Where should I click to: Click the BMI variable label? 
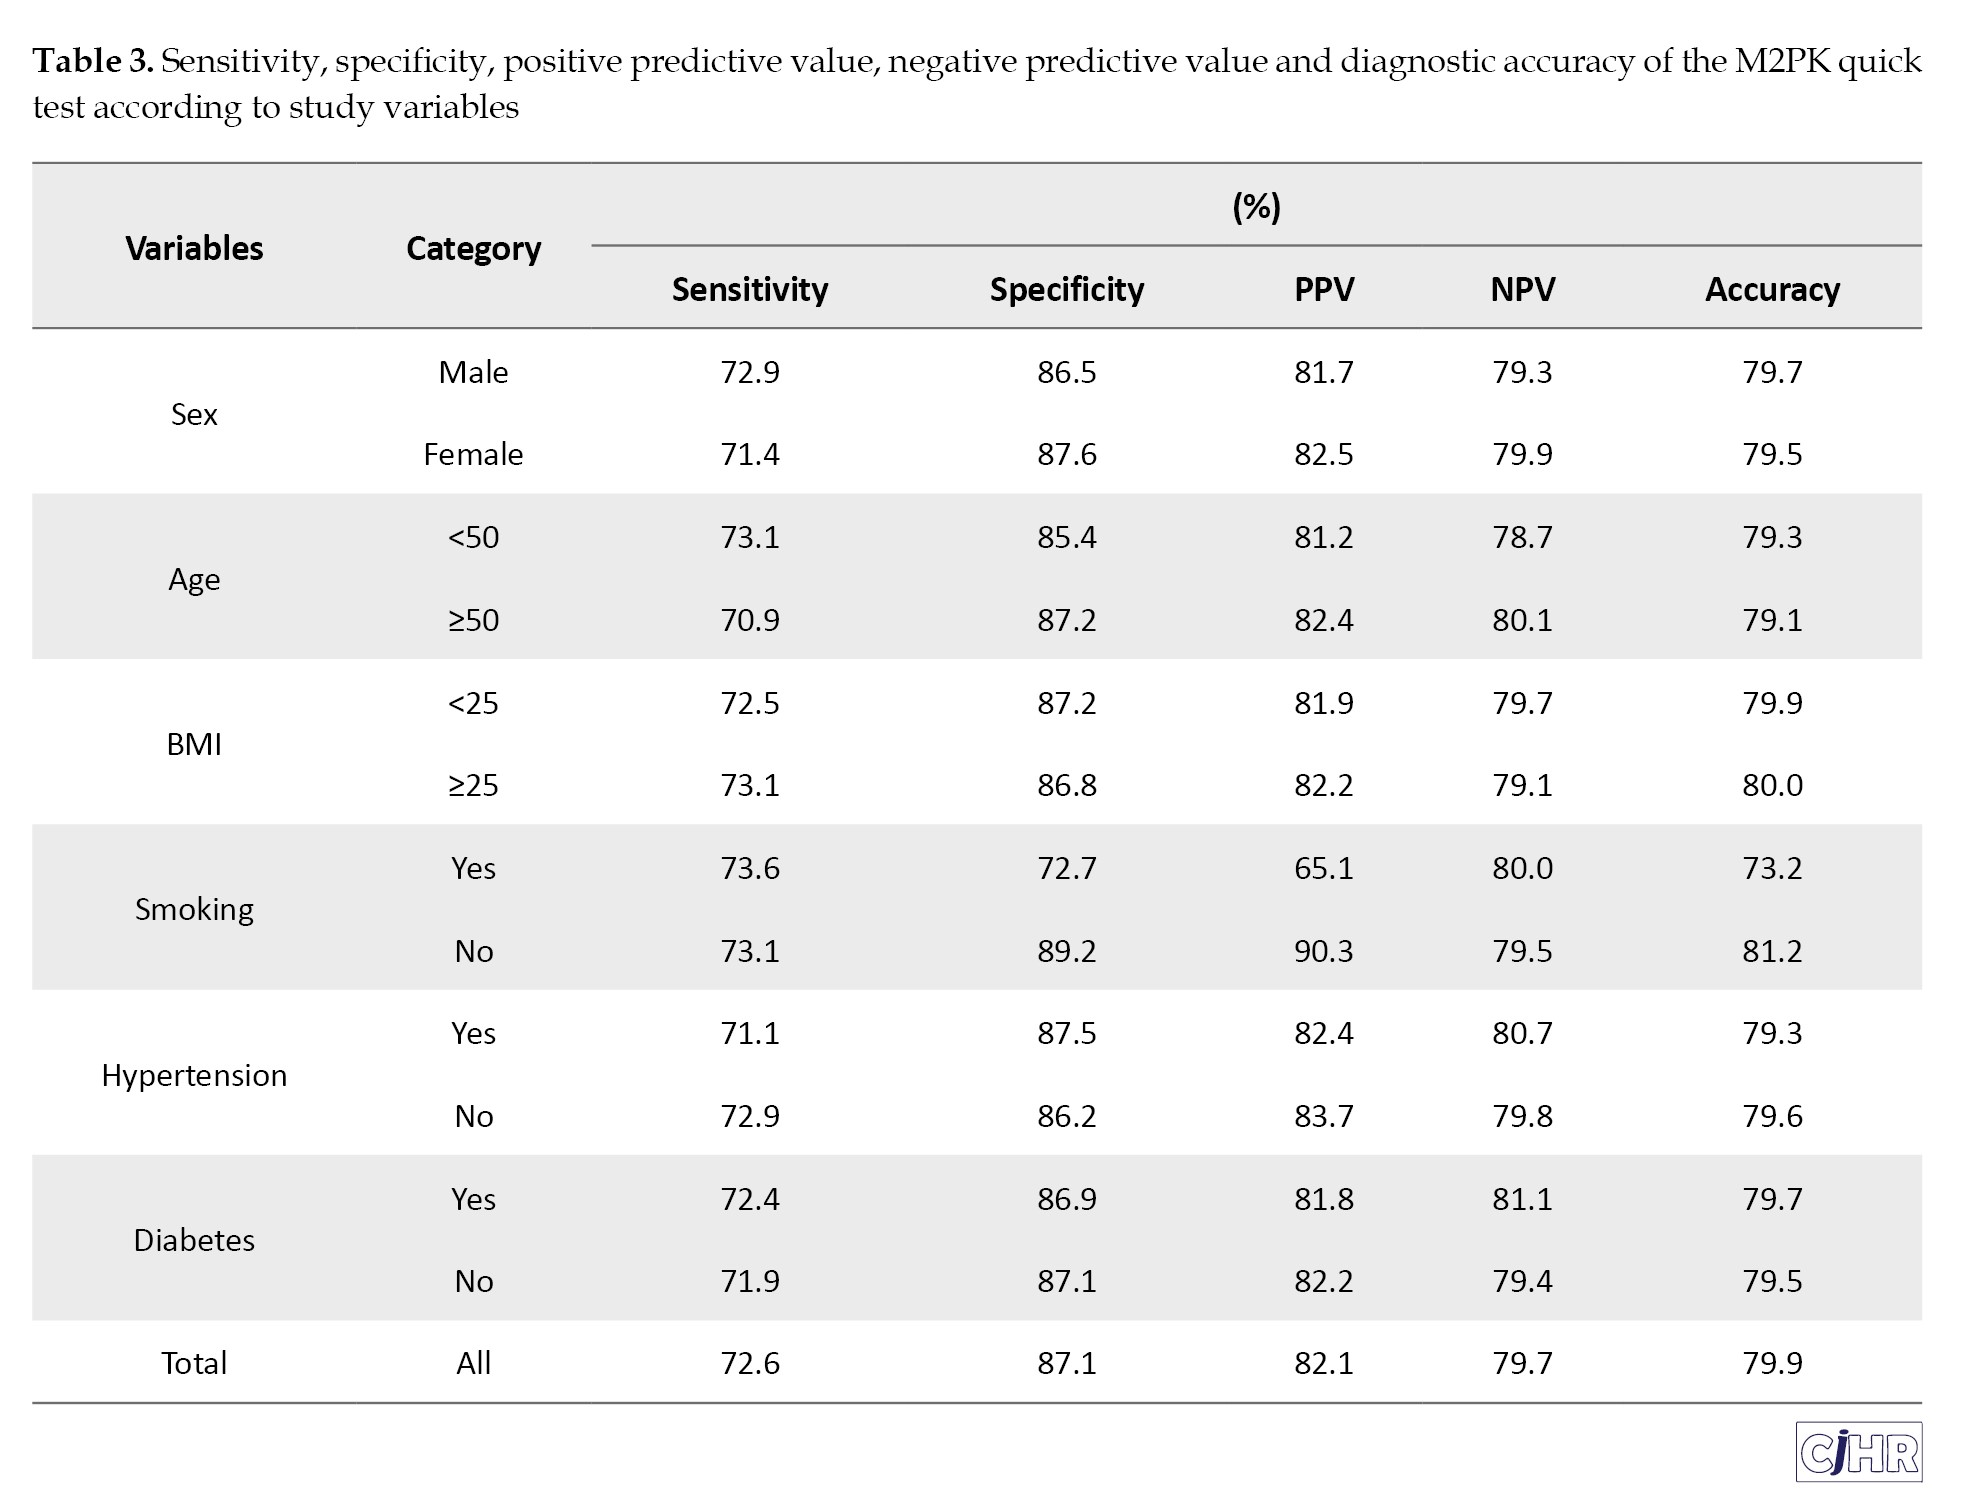click(194, 744)
